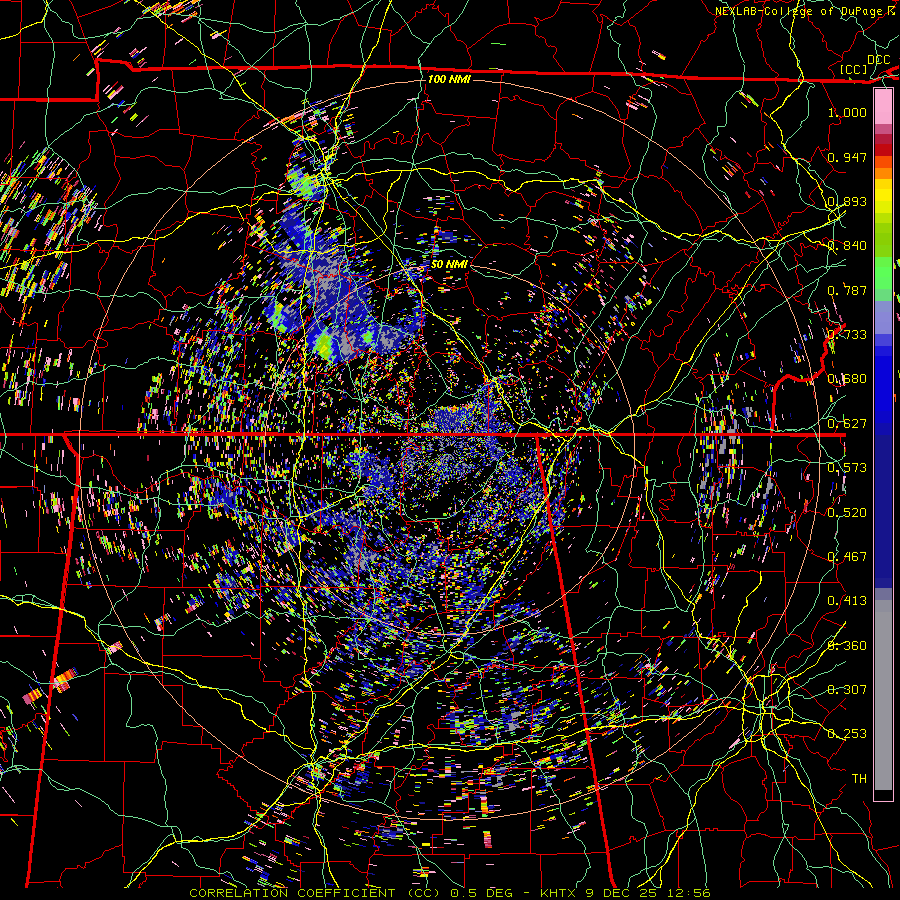Click the TH threshold label on scale

point(859,778)
